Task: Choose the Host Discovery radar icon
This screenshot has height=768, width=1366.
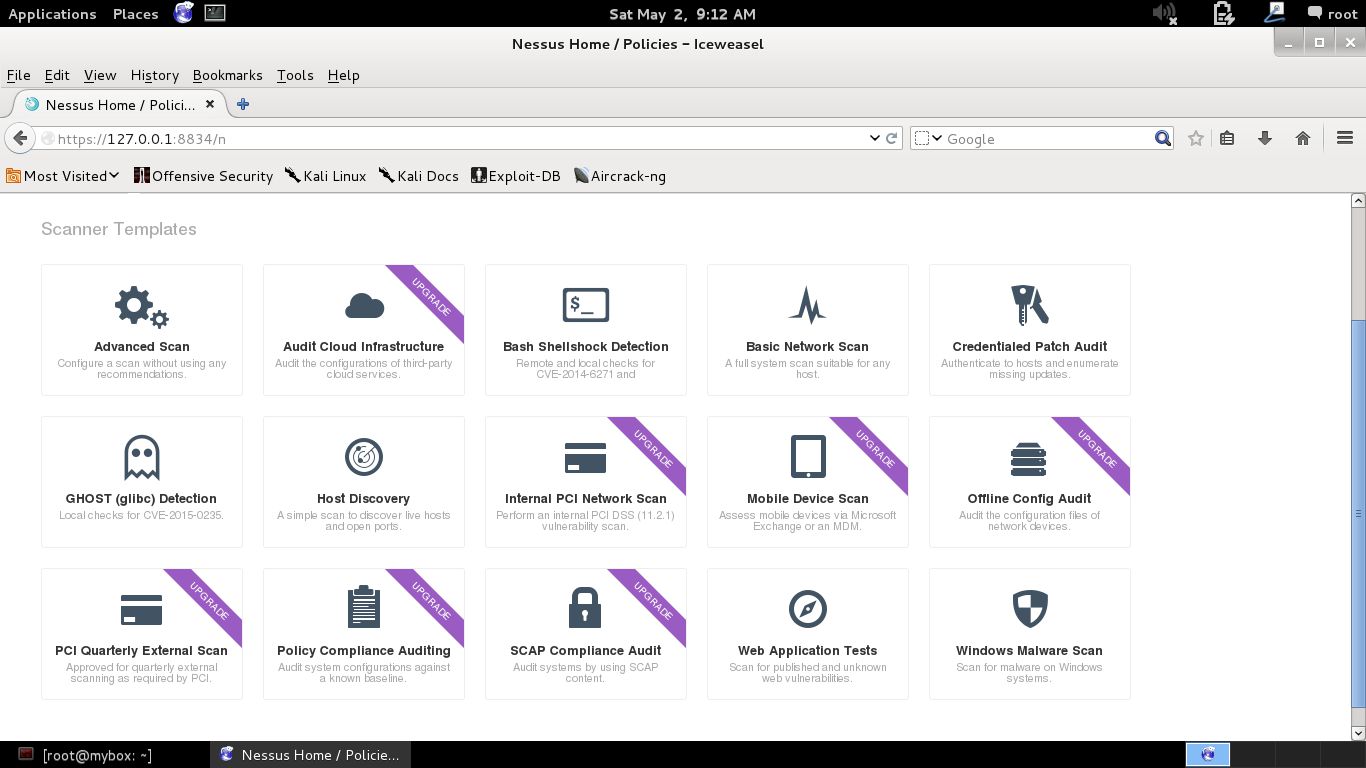Action: [364, 457]
